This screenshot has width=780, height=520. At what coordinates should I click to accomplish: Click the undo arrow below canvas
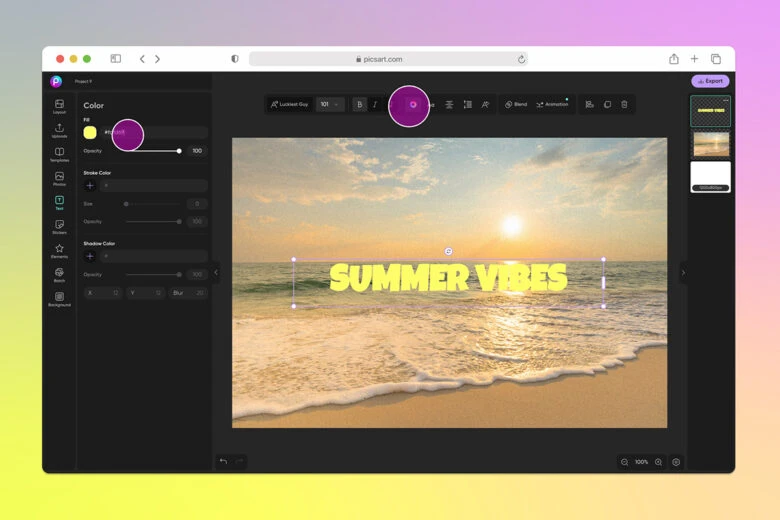(x=223, y=461)
